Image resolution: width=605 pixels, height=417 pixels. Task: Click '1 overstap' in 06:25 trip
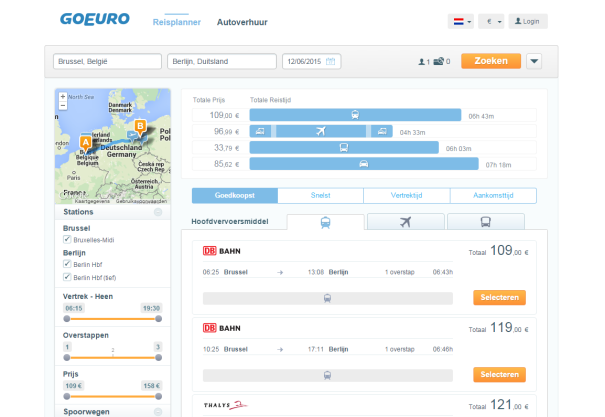[400, 272]
